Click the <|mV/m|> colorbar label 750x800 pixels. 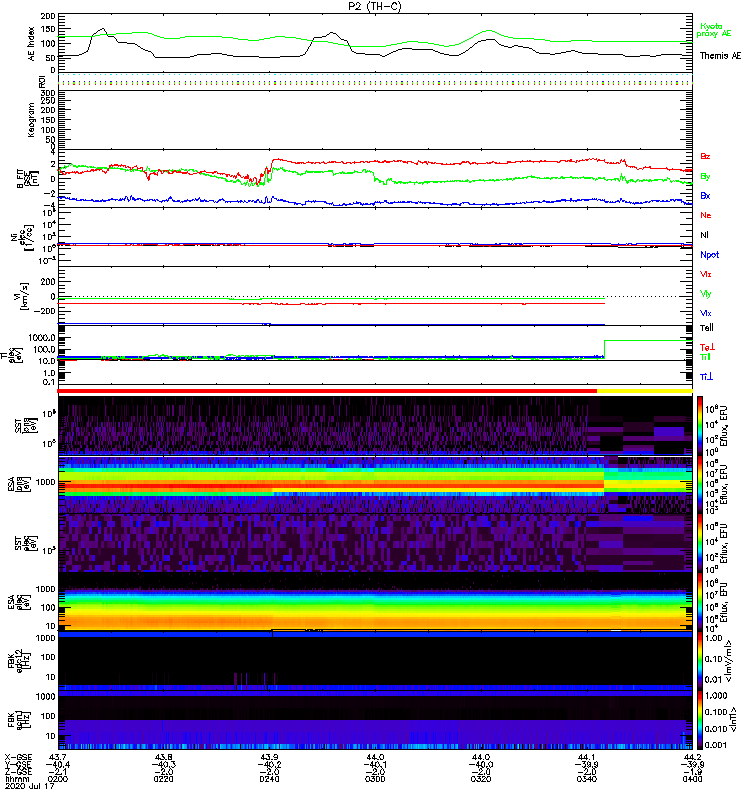tap(729, 661)
